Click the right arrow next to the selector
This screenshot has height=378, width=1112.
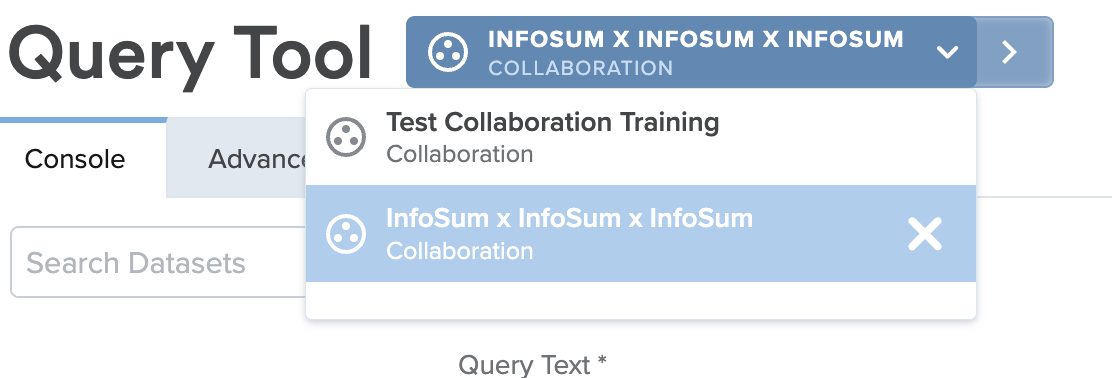1010,52
